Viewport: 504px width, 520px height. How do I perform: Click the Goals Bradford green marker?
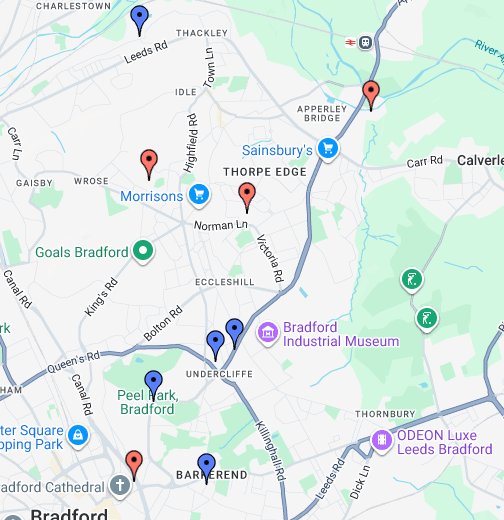(143, 251)
